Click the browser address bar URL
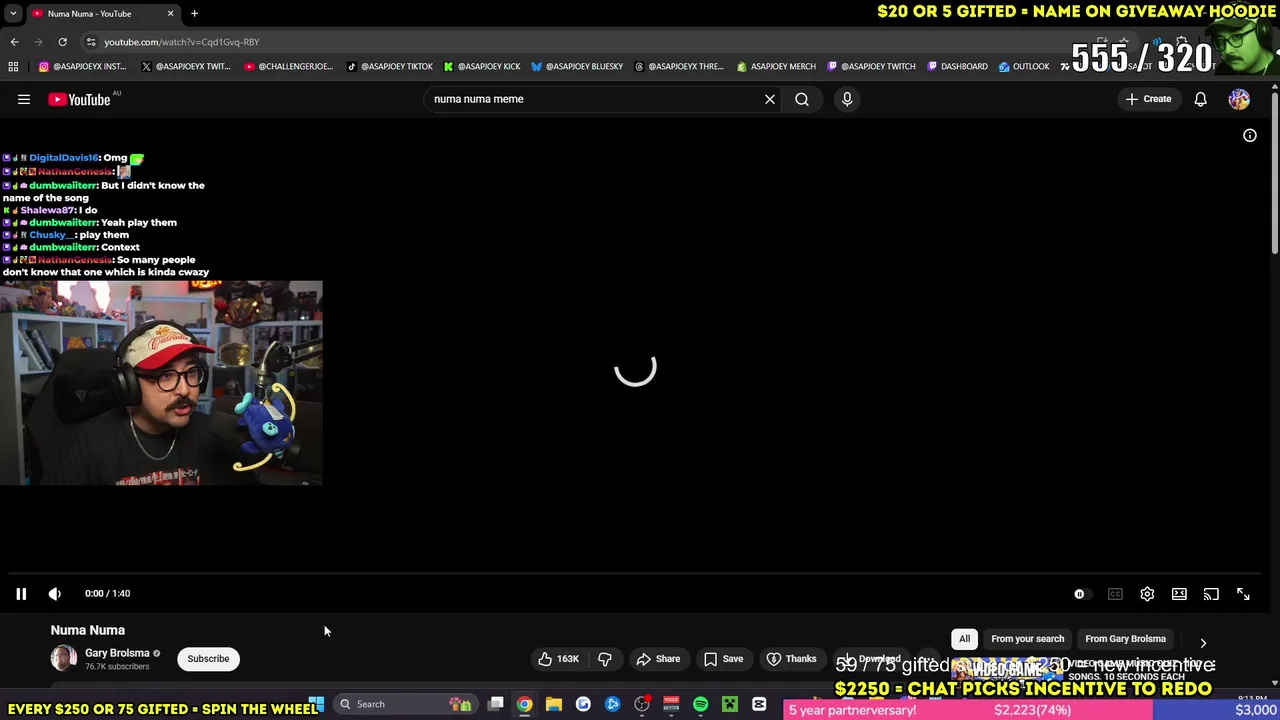Screen dimensions: 1280x720 182,42
